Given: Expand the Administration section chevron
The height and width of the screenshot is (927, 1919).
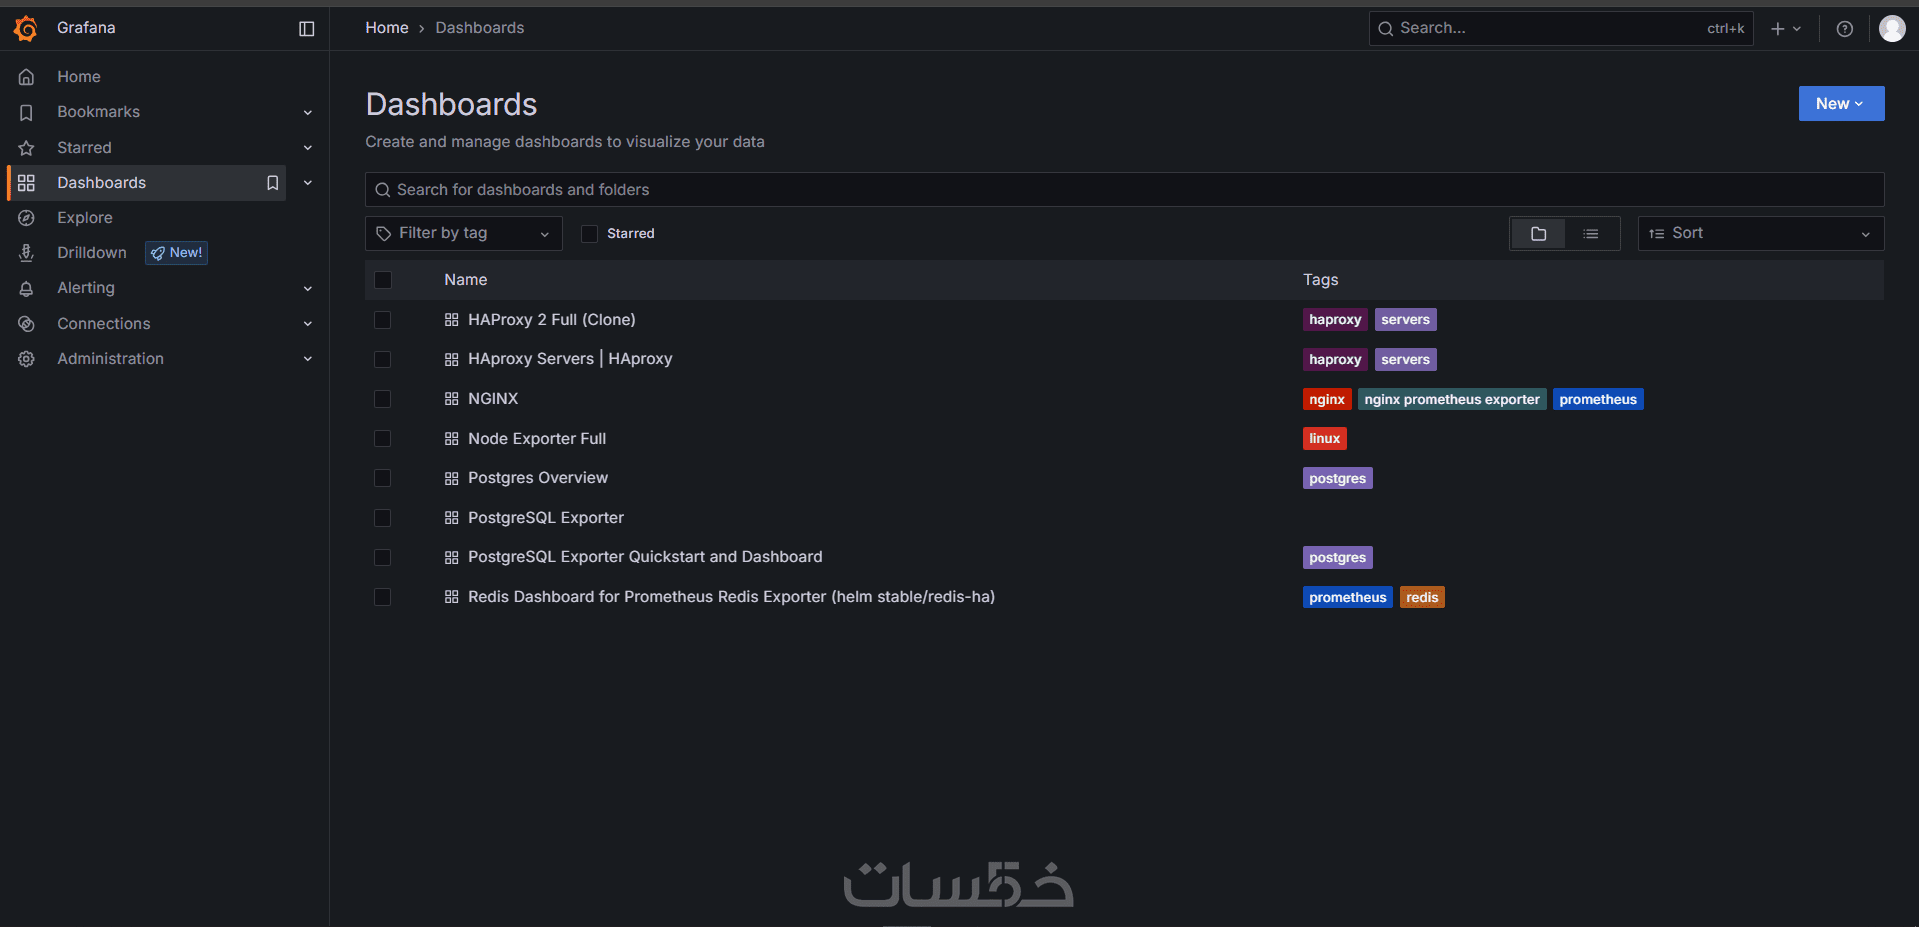Looking at the screenshot, I should [x=308, y=359].
